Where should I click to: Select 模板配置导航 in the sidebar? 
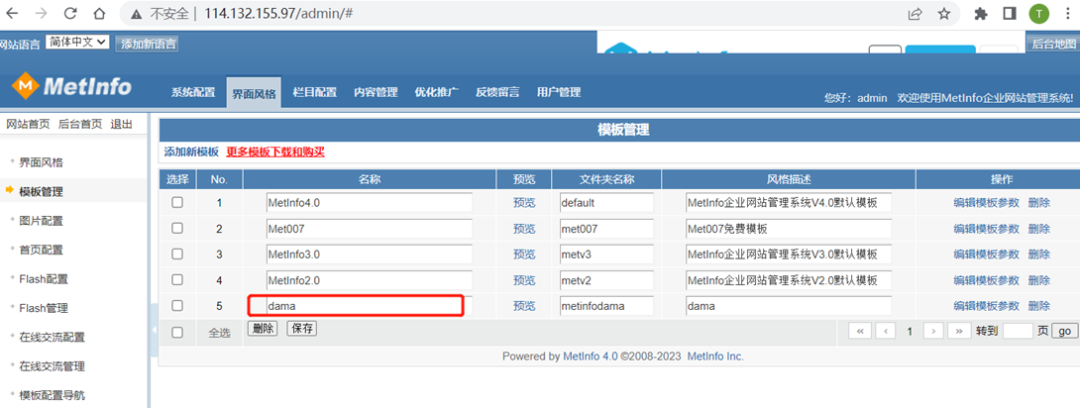[x=52, y=395]
